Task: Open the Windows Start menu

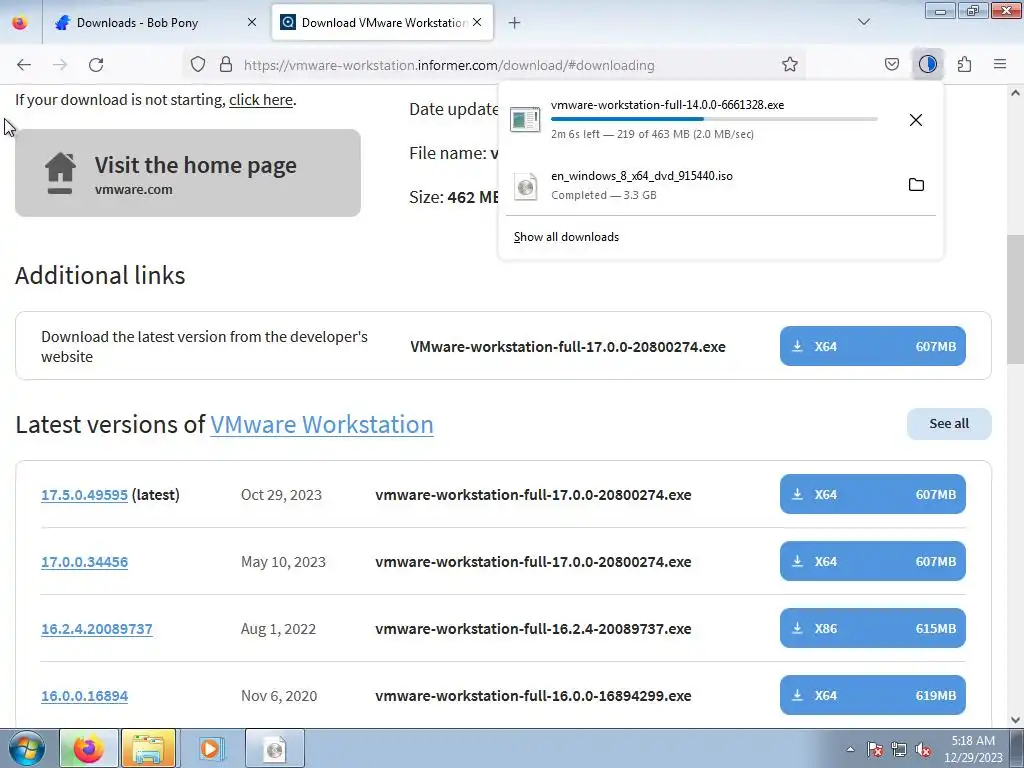Action: [x=26, y=748]
